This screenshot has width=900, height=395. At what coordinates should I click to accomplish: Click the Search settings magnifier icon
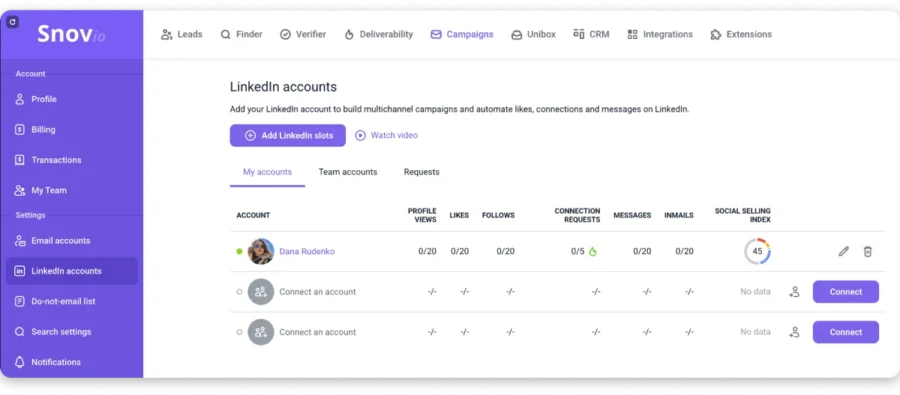20,332
